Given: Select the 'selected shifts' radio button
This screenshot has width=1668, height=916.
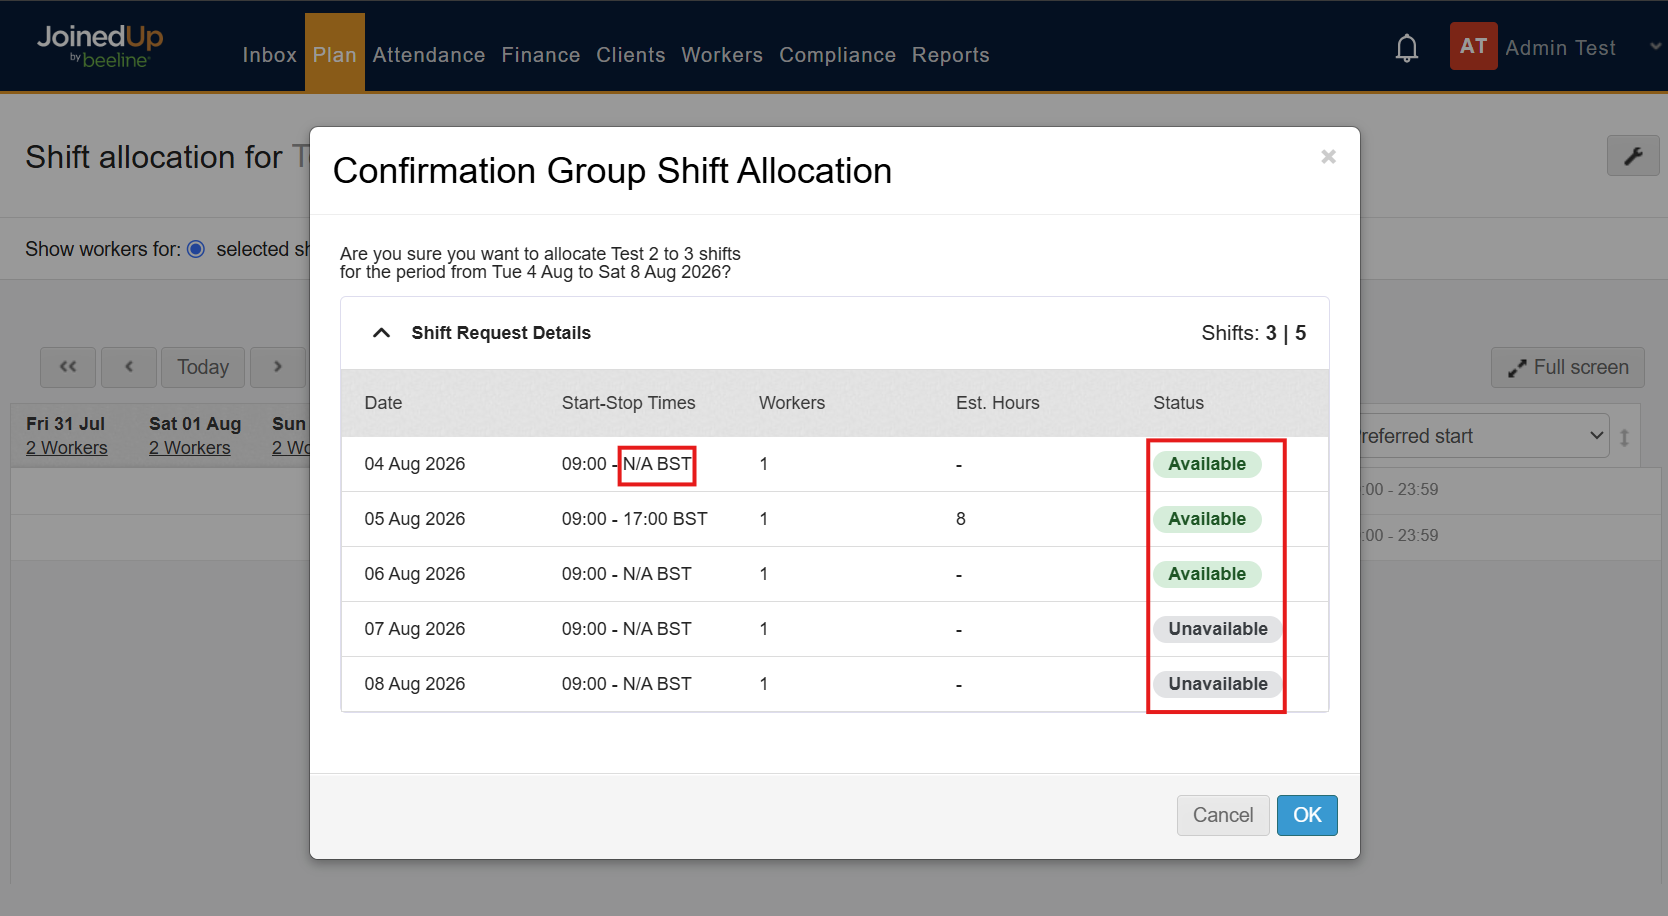Looking at the screenshot, I should pyautogui.click(x=196, y=249).
